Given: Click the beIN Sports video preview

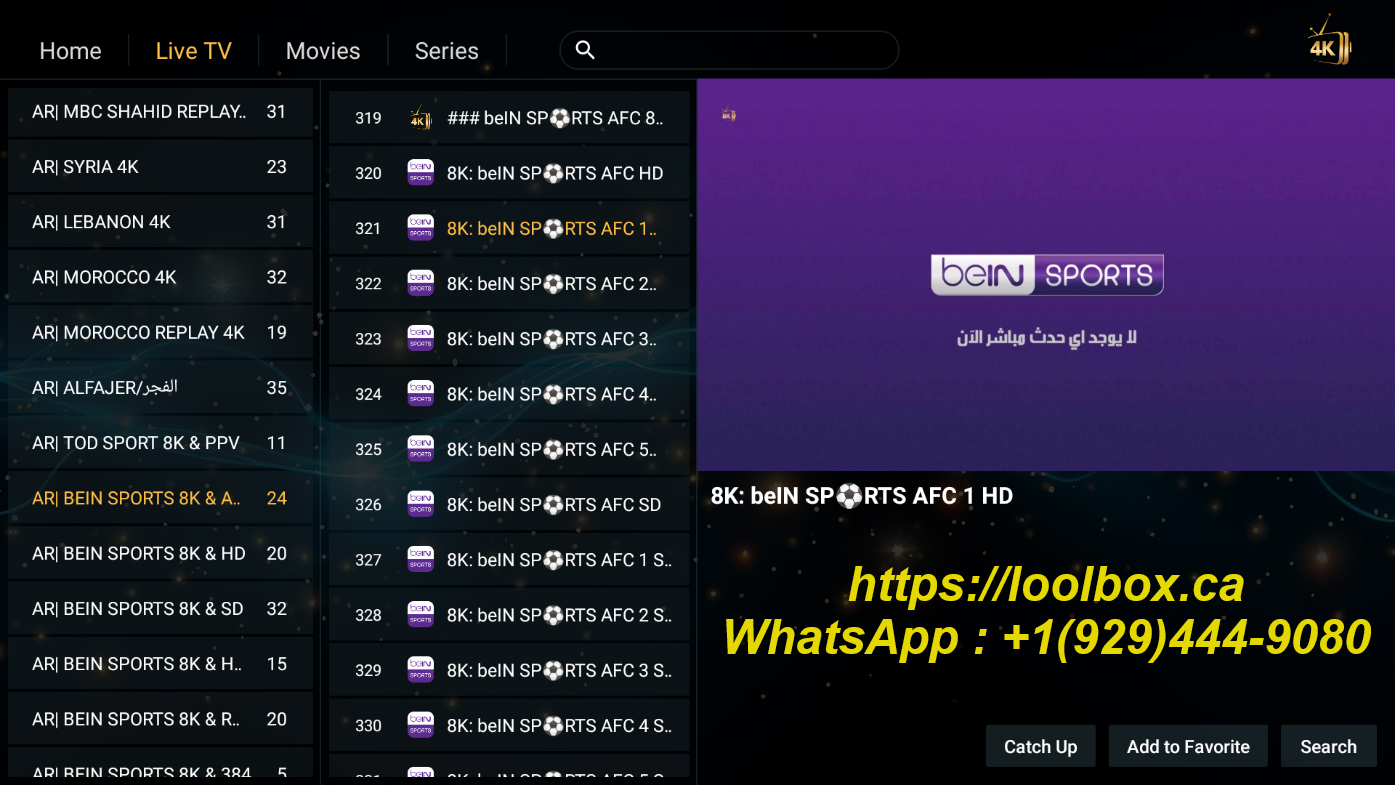Looking at the screenshot, I should pyautogui.click(x=1045, y=275).
